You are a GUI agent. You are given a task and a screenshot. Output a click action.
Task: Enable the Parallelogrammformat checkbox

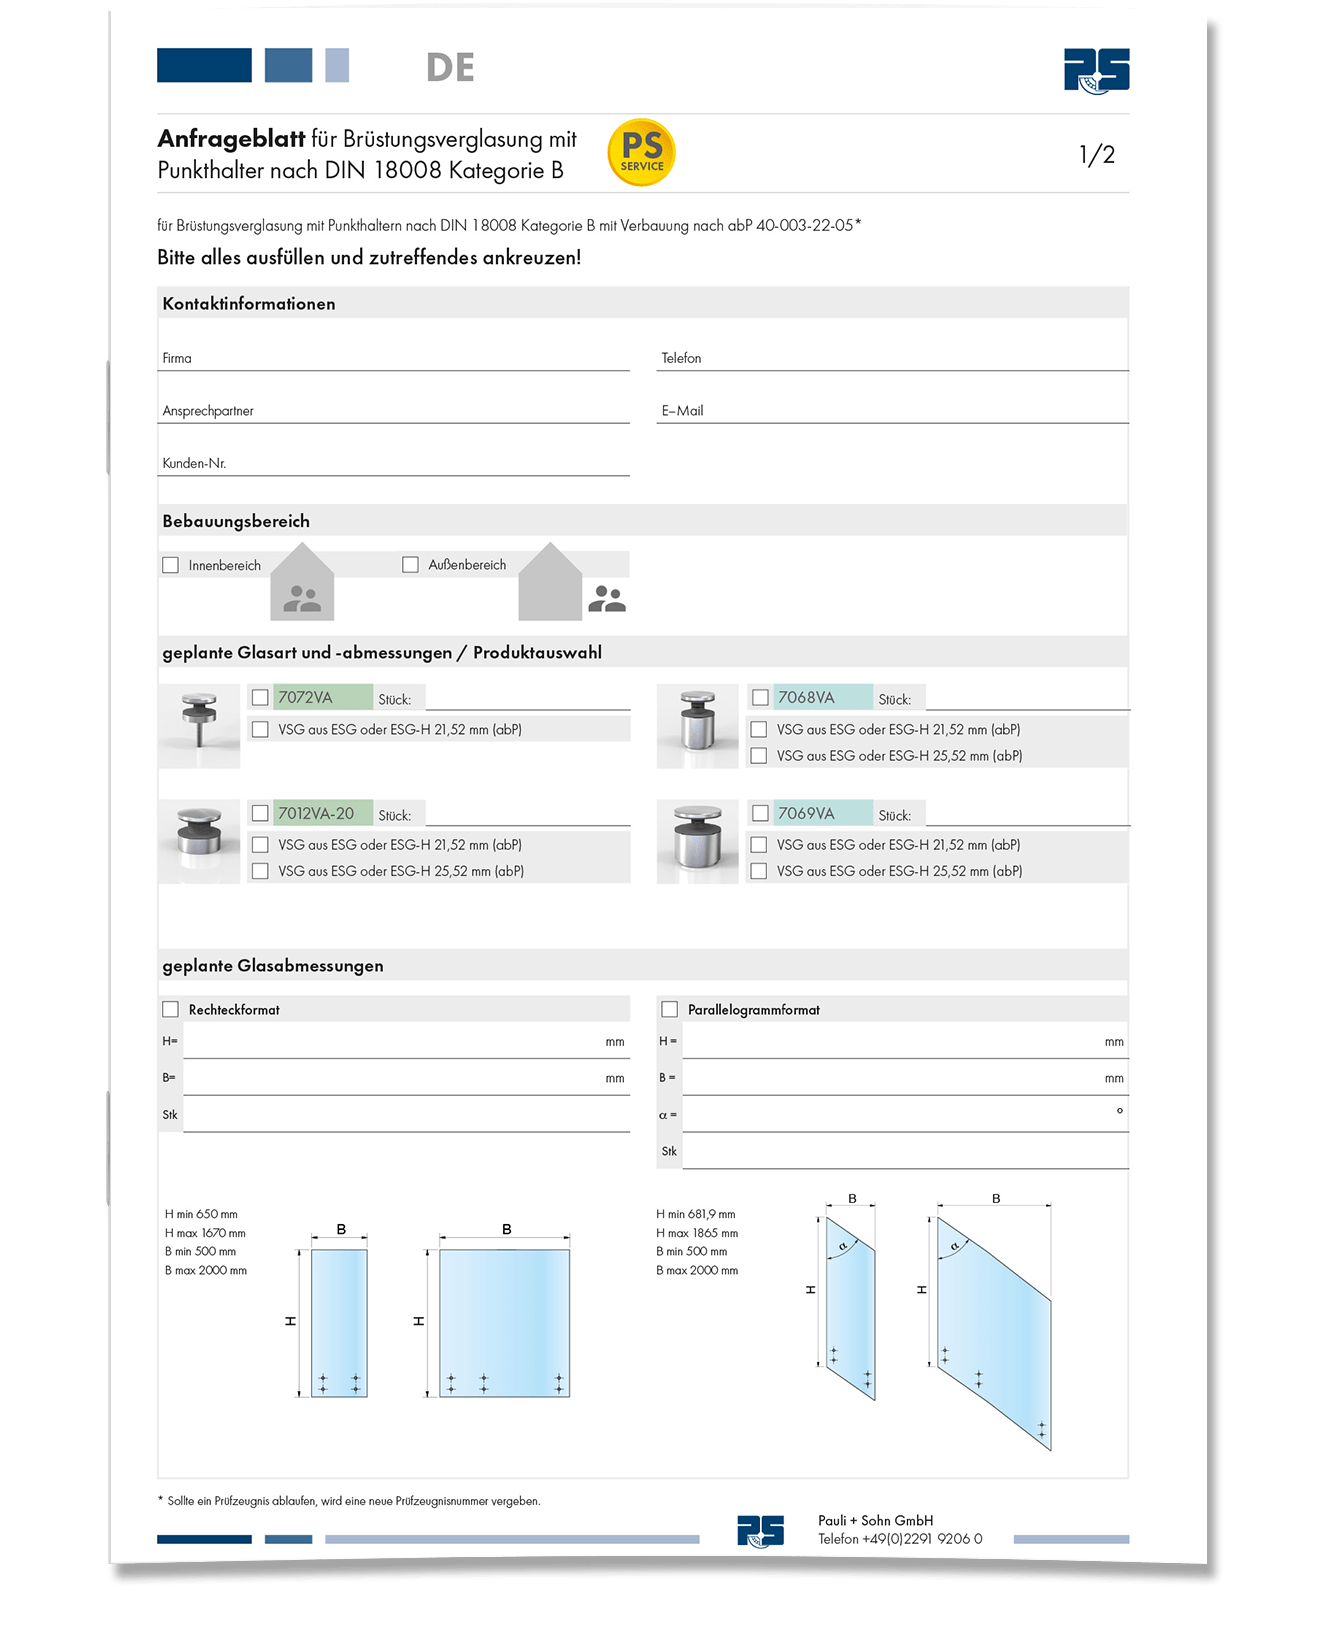[670, 1009]
